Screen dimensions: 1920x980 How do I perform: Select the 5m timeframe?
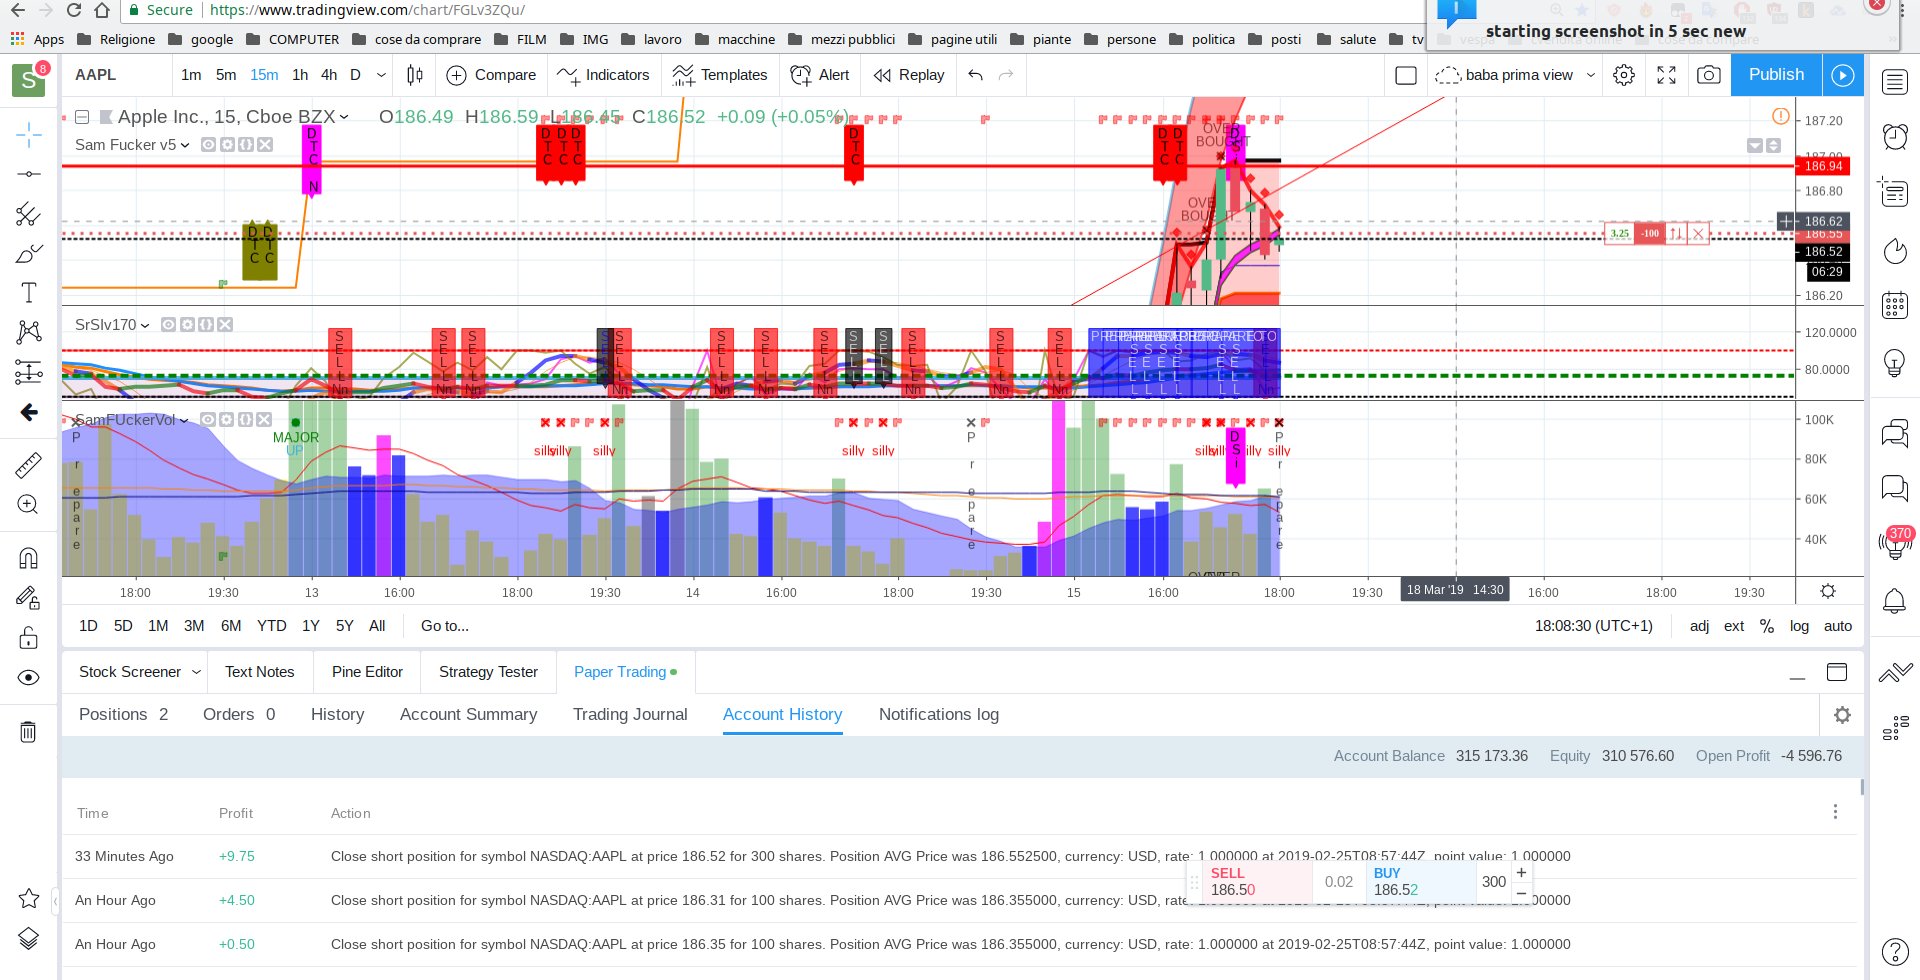pyautogui.click(x=226, y=75)
